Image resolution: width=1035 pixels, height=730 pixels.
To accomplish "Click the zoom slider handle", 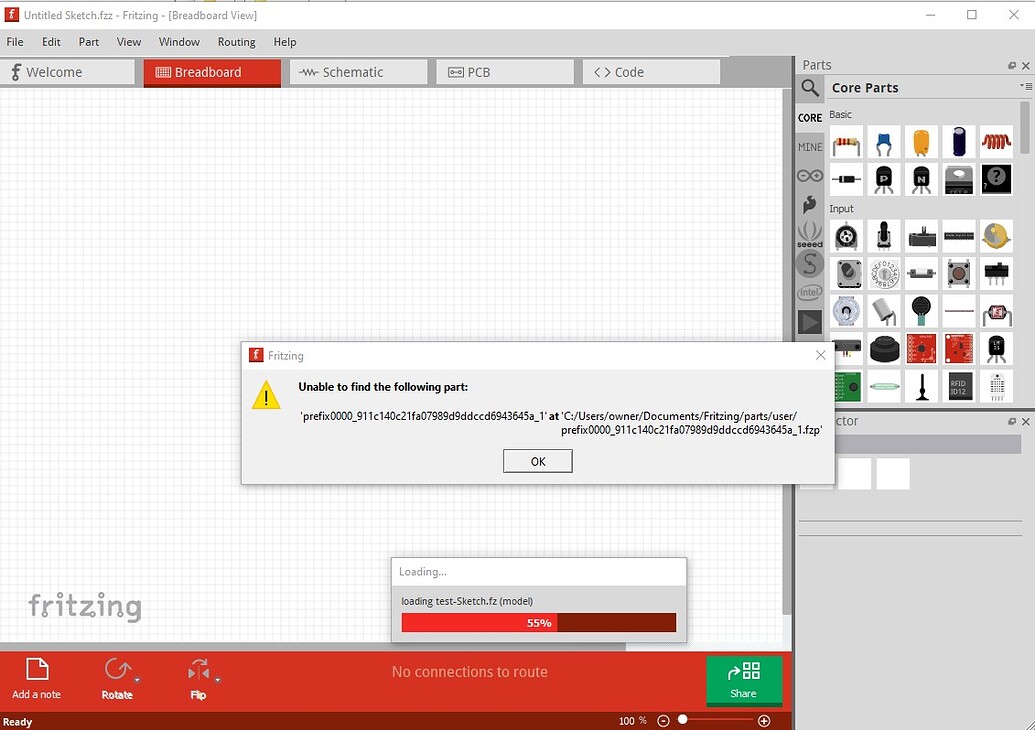I will point(683,719).
